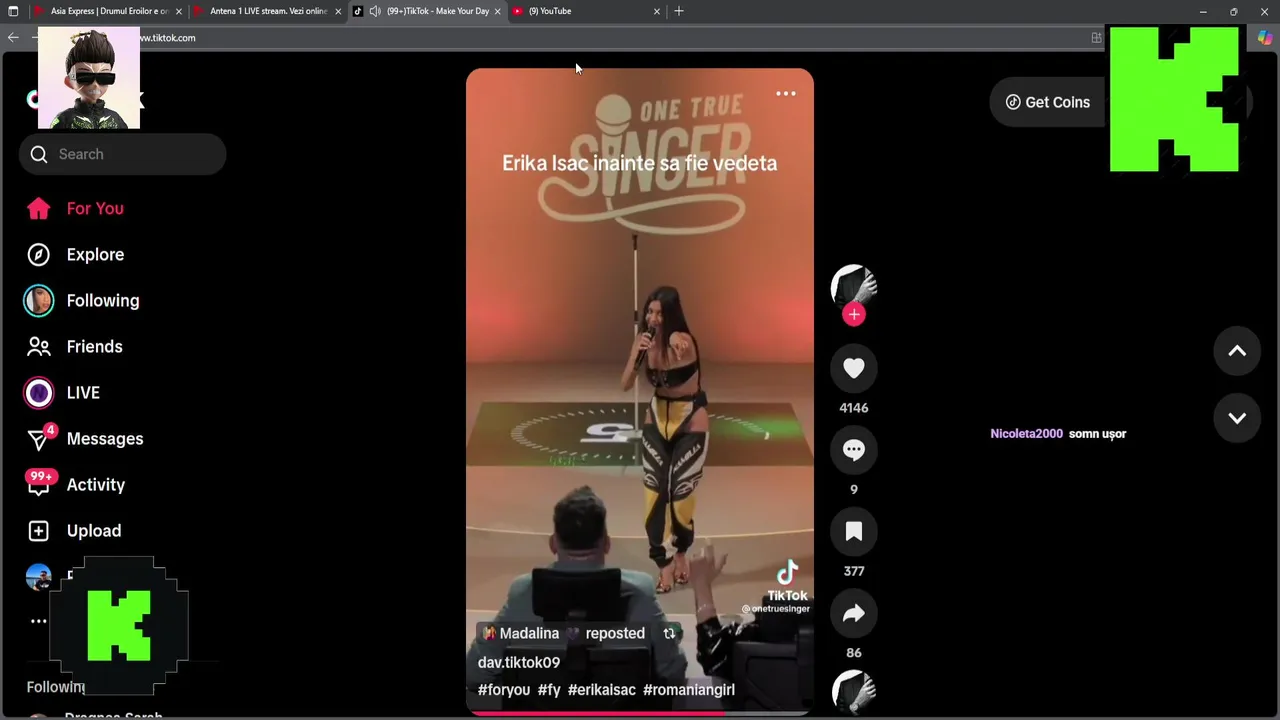This screenshot has height=720, width=1280.
Task: Focus the Search input field
Action: 122,154
